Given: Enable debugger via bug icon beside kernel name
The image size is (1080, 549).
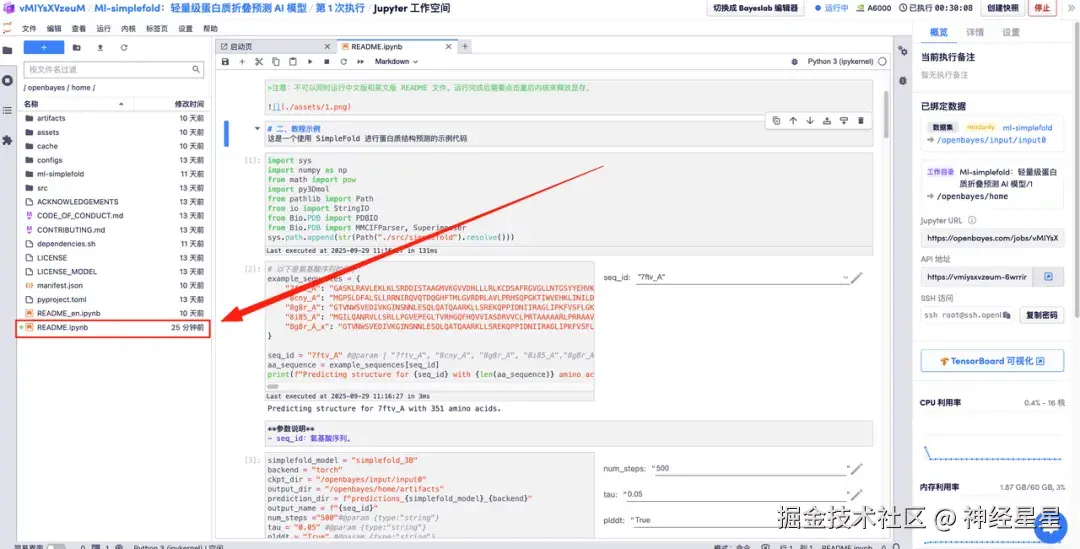Looking at the screenshot, I should [794, 61].
